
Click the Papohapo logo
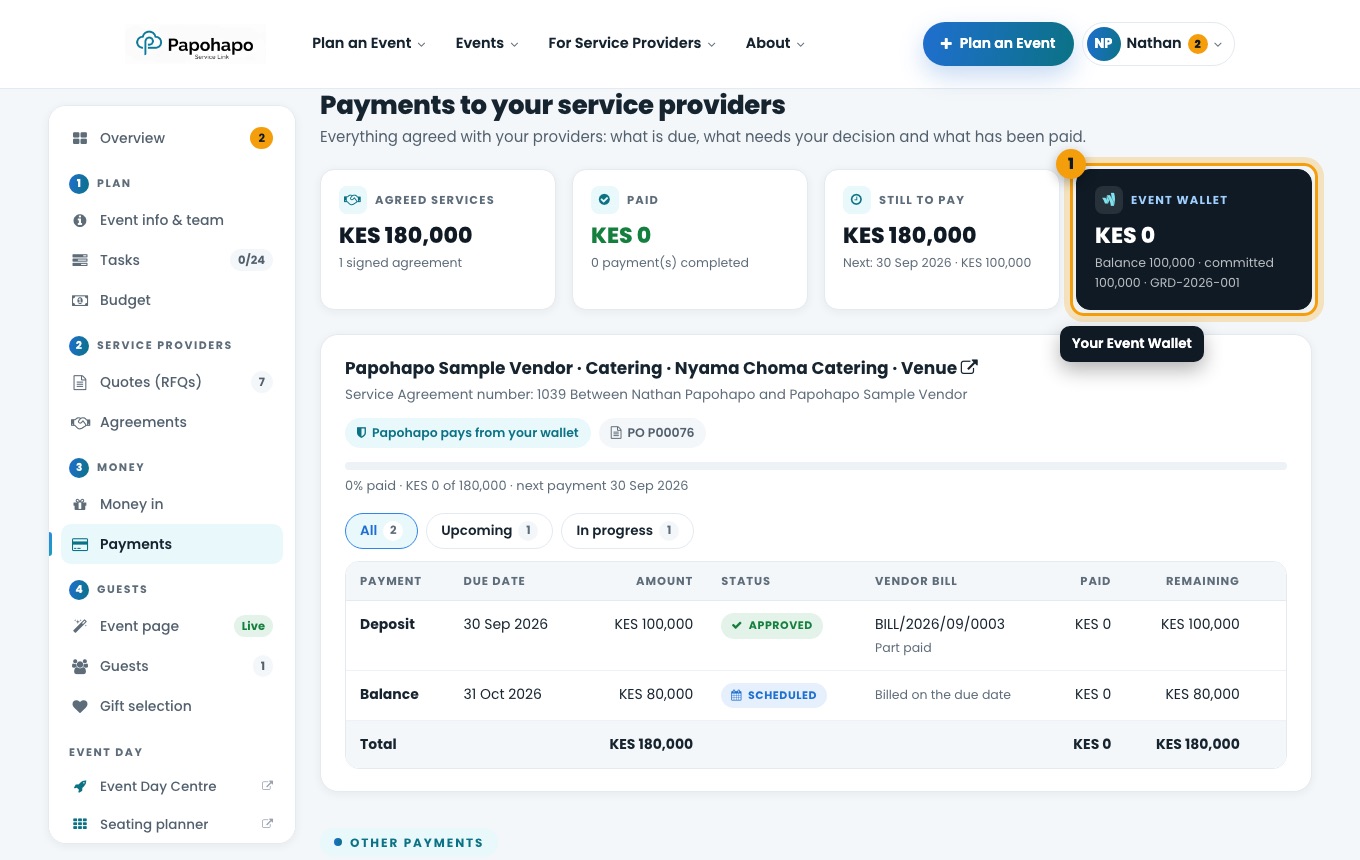click(195, 44)
